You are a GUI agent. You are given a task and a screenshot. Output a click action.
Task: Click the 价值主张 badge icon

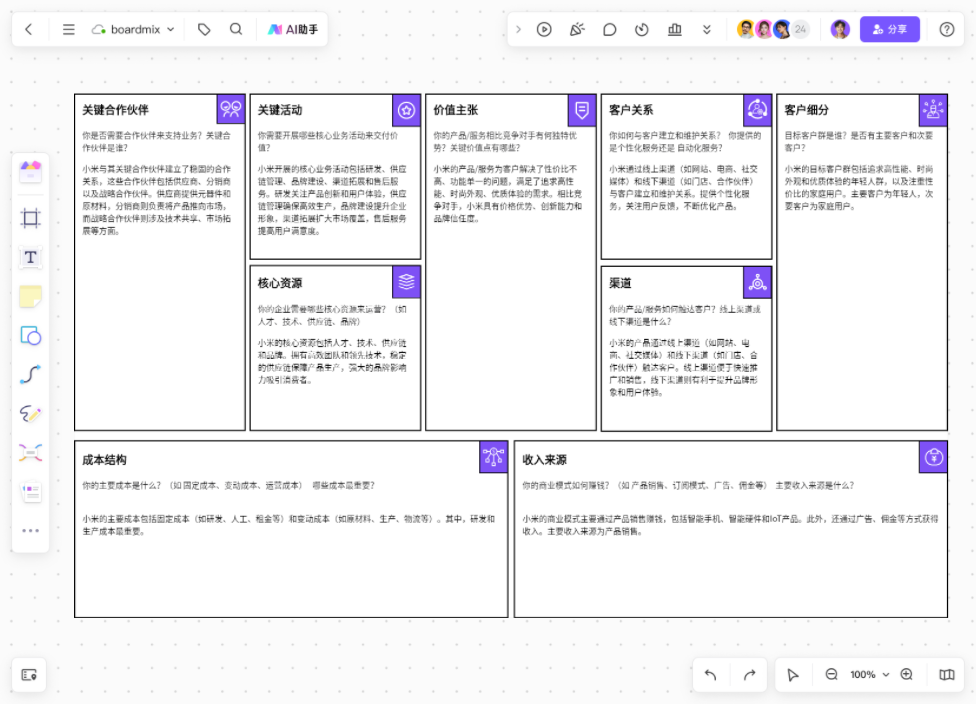[582, 110]
